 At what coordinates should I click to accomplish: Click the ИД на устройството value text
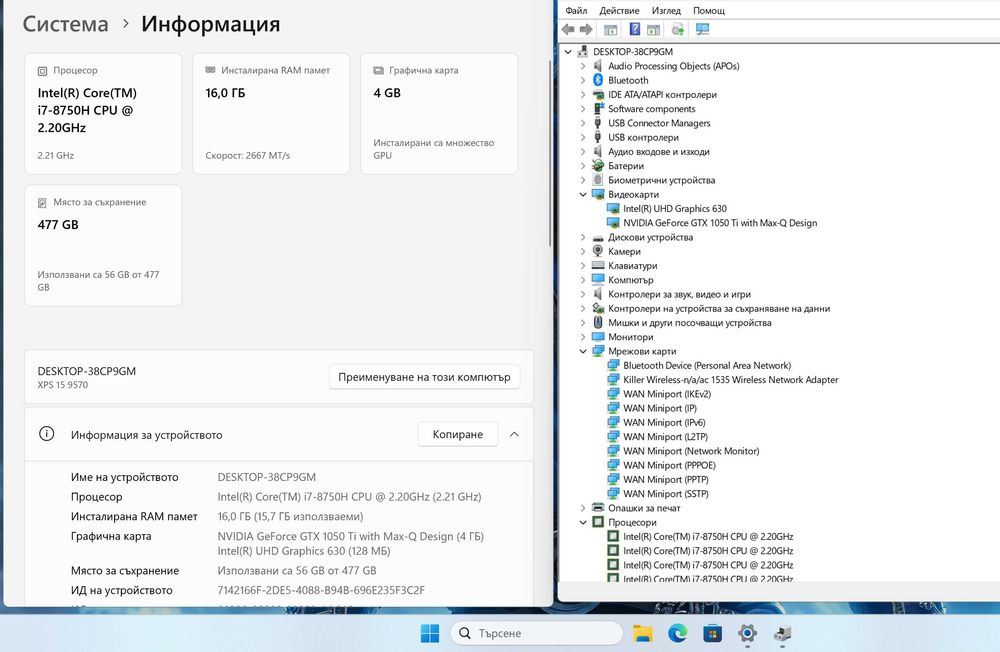(x=321, y=590)
